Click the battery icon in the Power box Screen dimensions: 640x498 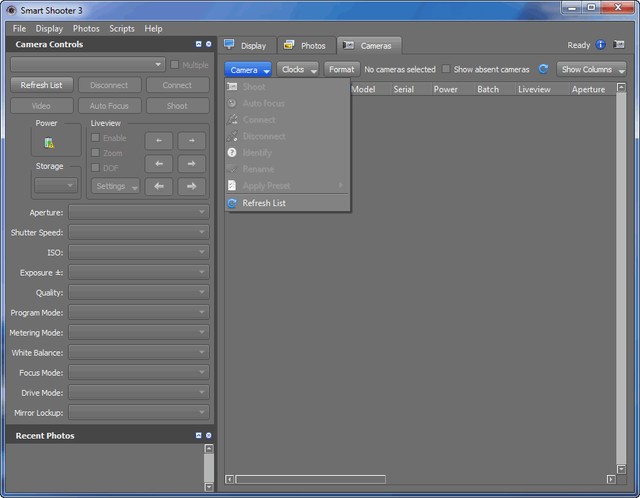[x=48, y=143]
